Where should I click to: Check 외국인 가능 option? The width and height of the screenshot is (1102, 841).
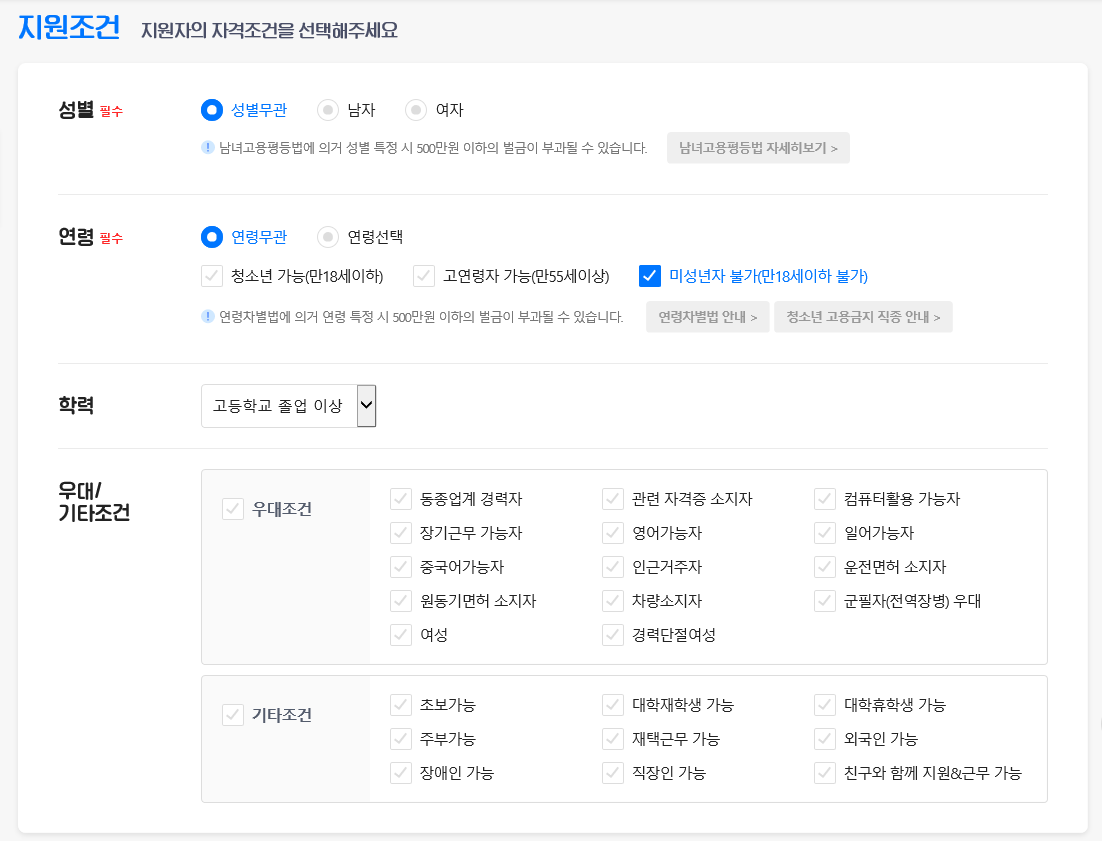coord(824,739)
